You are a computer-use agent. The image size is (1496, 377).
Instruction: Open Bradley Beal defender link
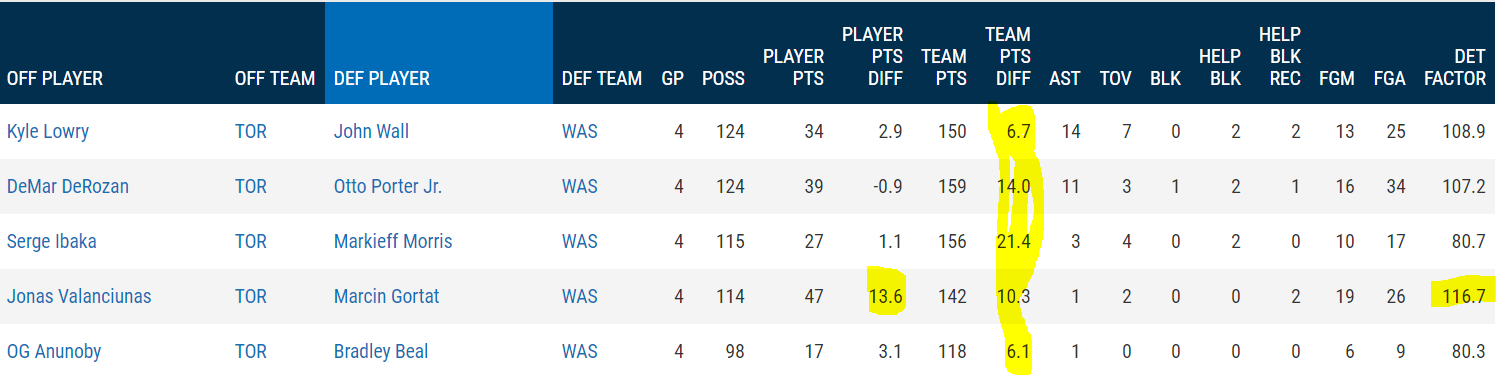click(x=381, y=351)
